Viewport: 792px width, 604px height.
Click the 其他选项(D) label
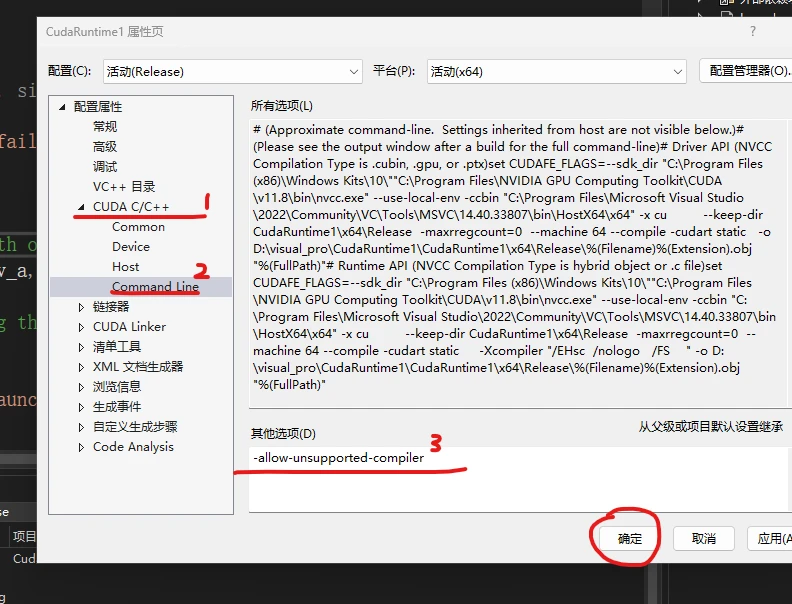coord(283,433)
